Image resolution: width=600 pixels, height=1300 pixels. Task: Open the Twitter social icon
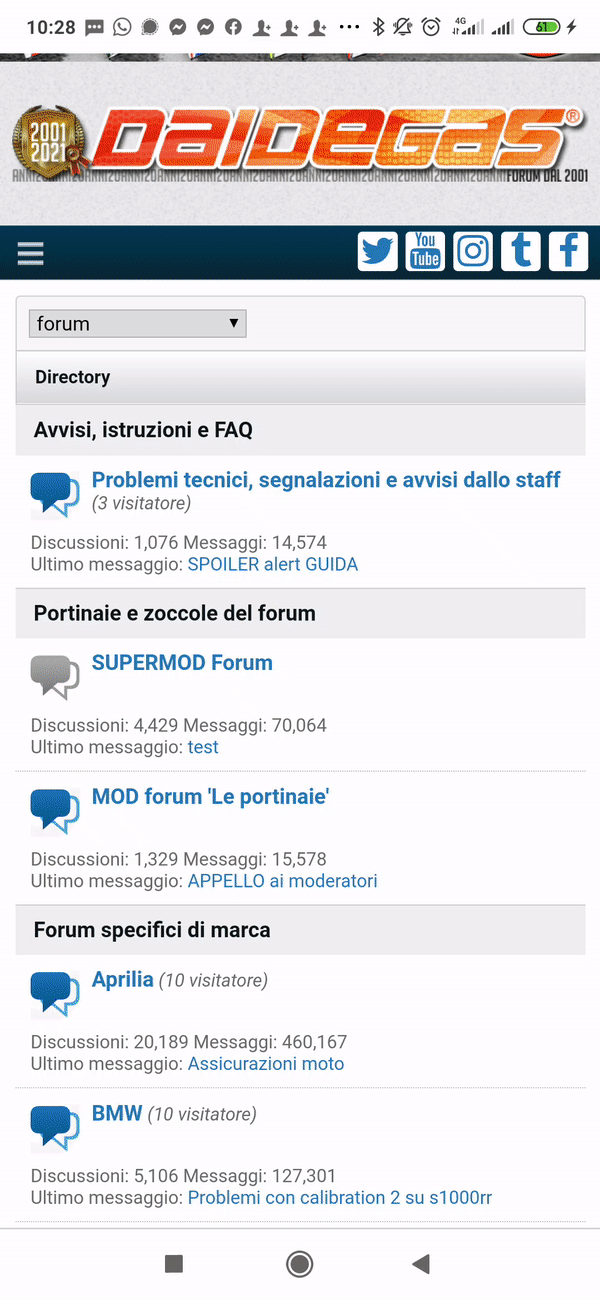tap(378, 252)
